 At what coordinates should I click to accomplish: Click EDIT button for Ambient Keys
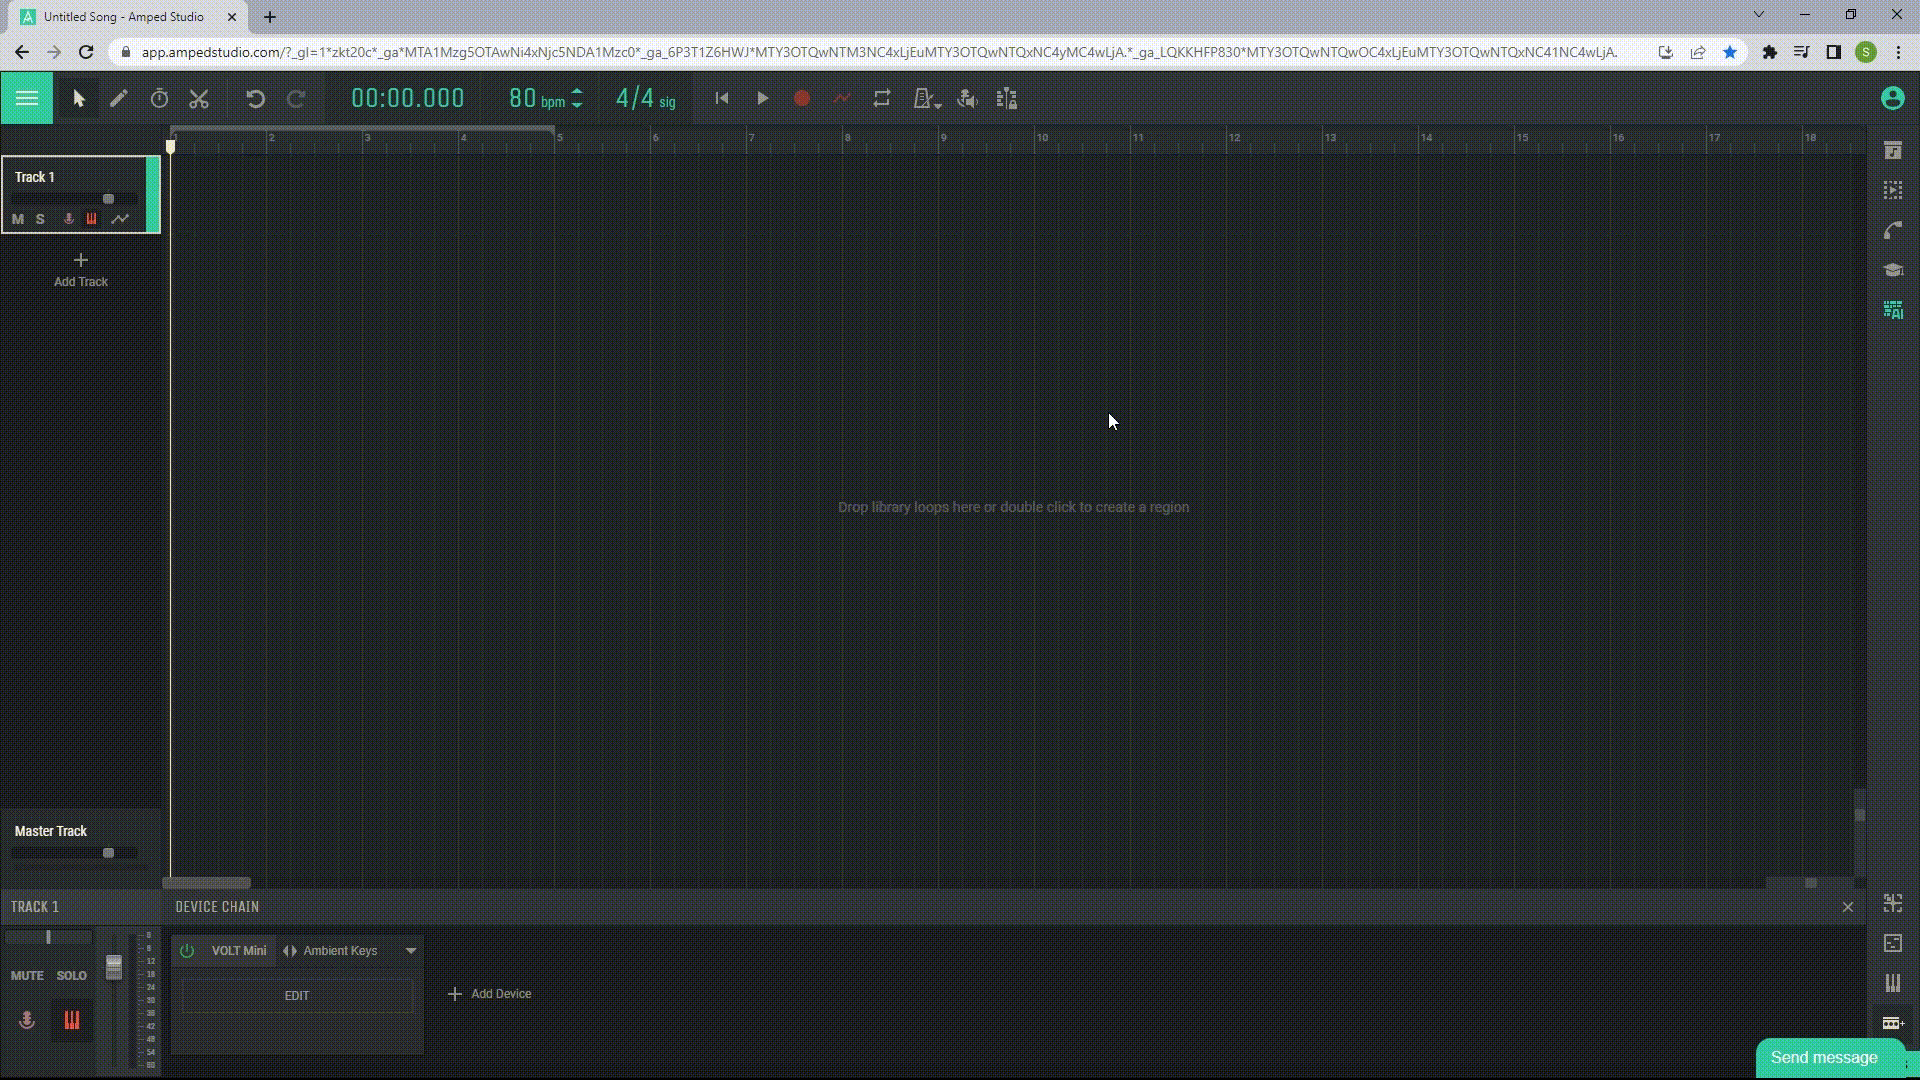click(297, 994)
